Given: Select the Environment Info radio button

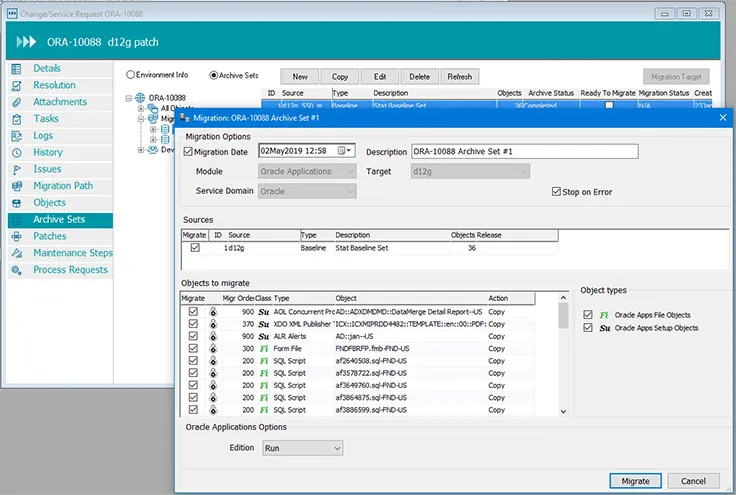Looking at the screenshot, I should point(131,75).
